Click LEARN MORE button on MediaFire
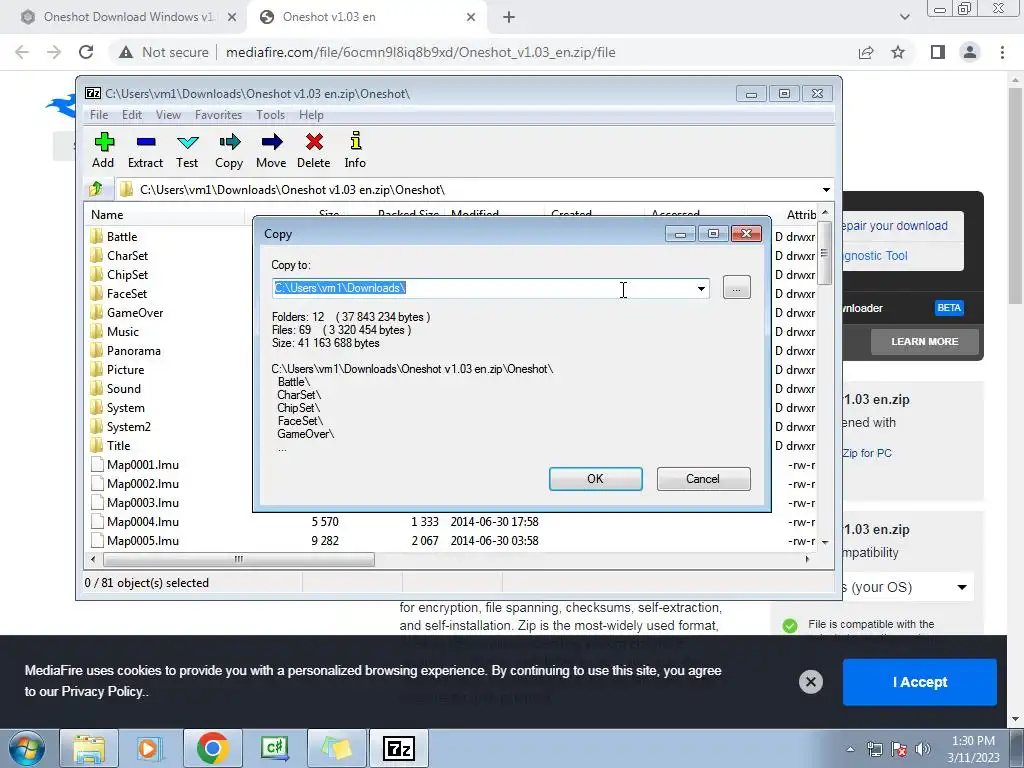Viewport: 1024px width, 768px height. click(924, 342)
